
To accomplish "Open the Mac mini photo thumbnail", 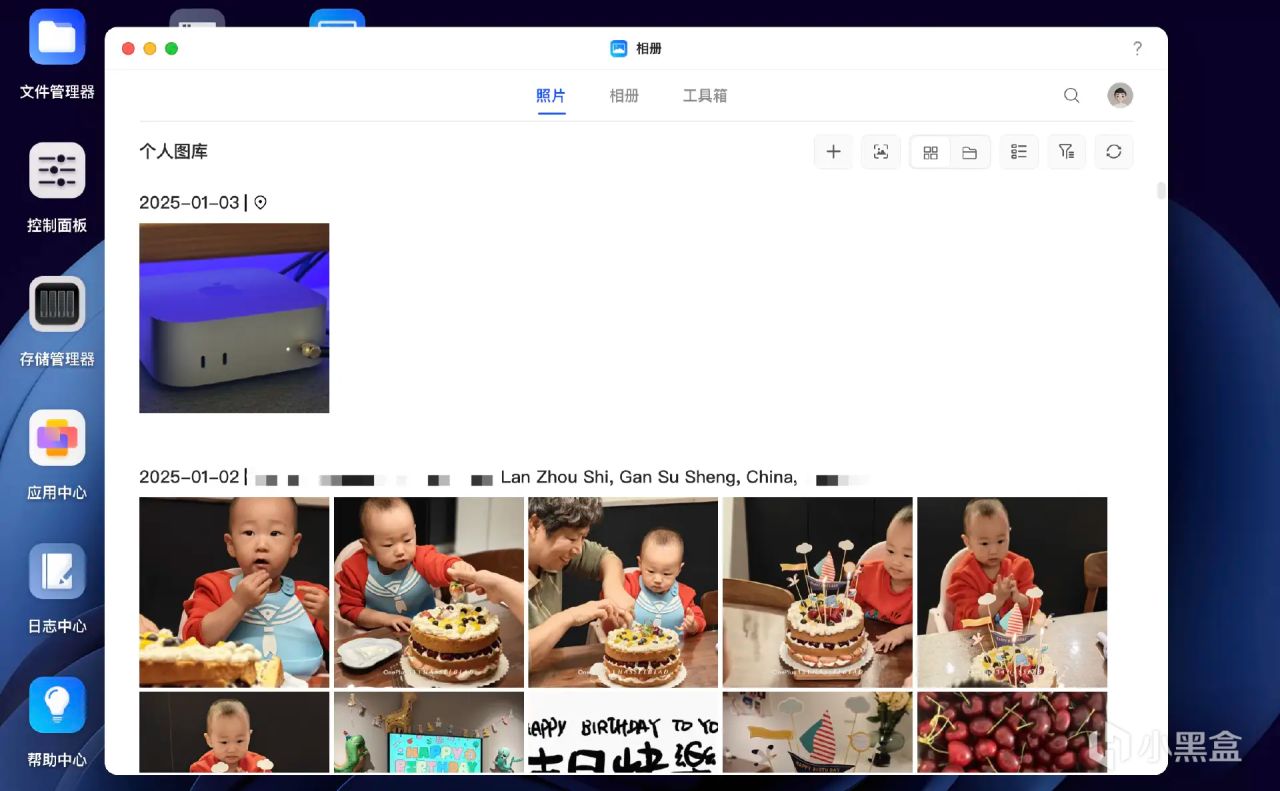I will [x=234, y=318].
